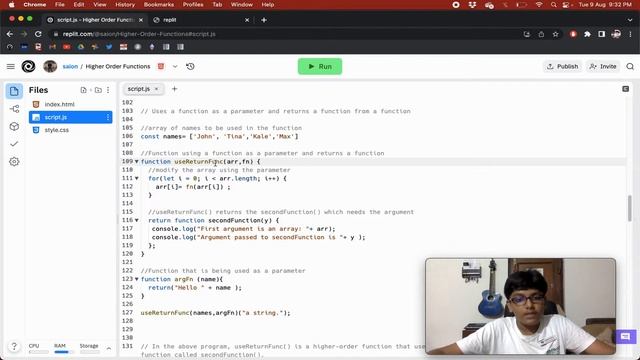Reload the page in Chrome
Image resolution: width=640 pixels, height=360 pixels.
point(38,34)
